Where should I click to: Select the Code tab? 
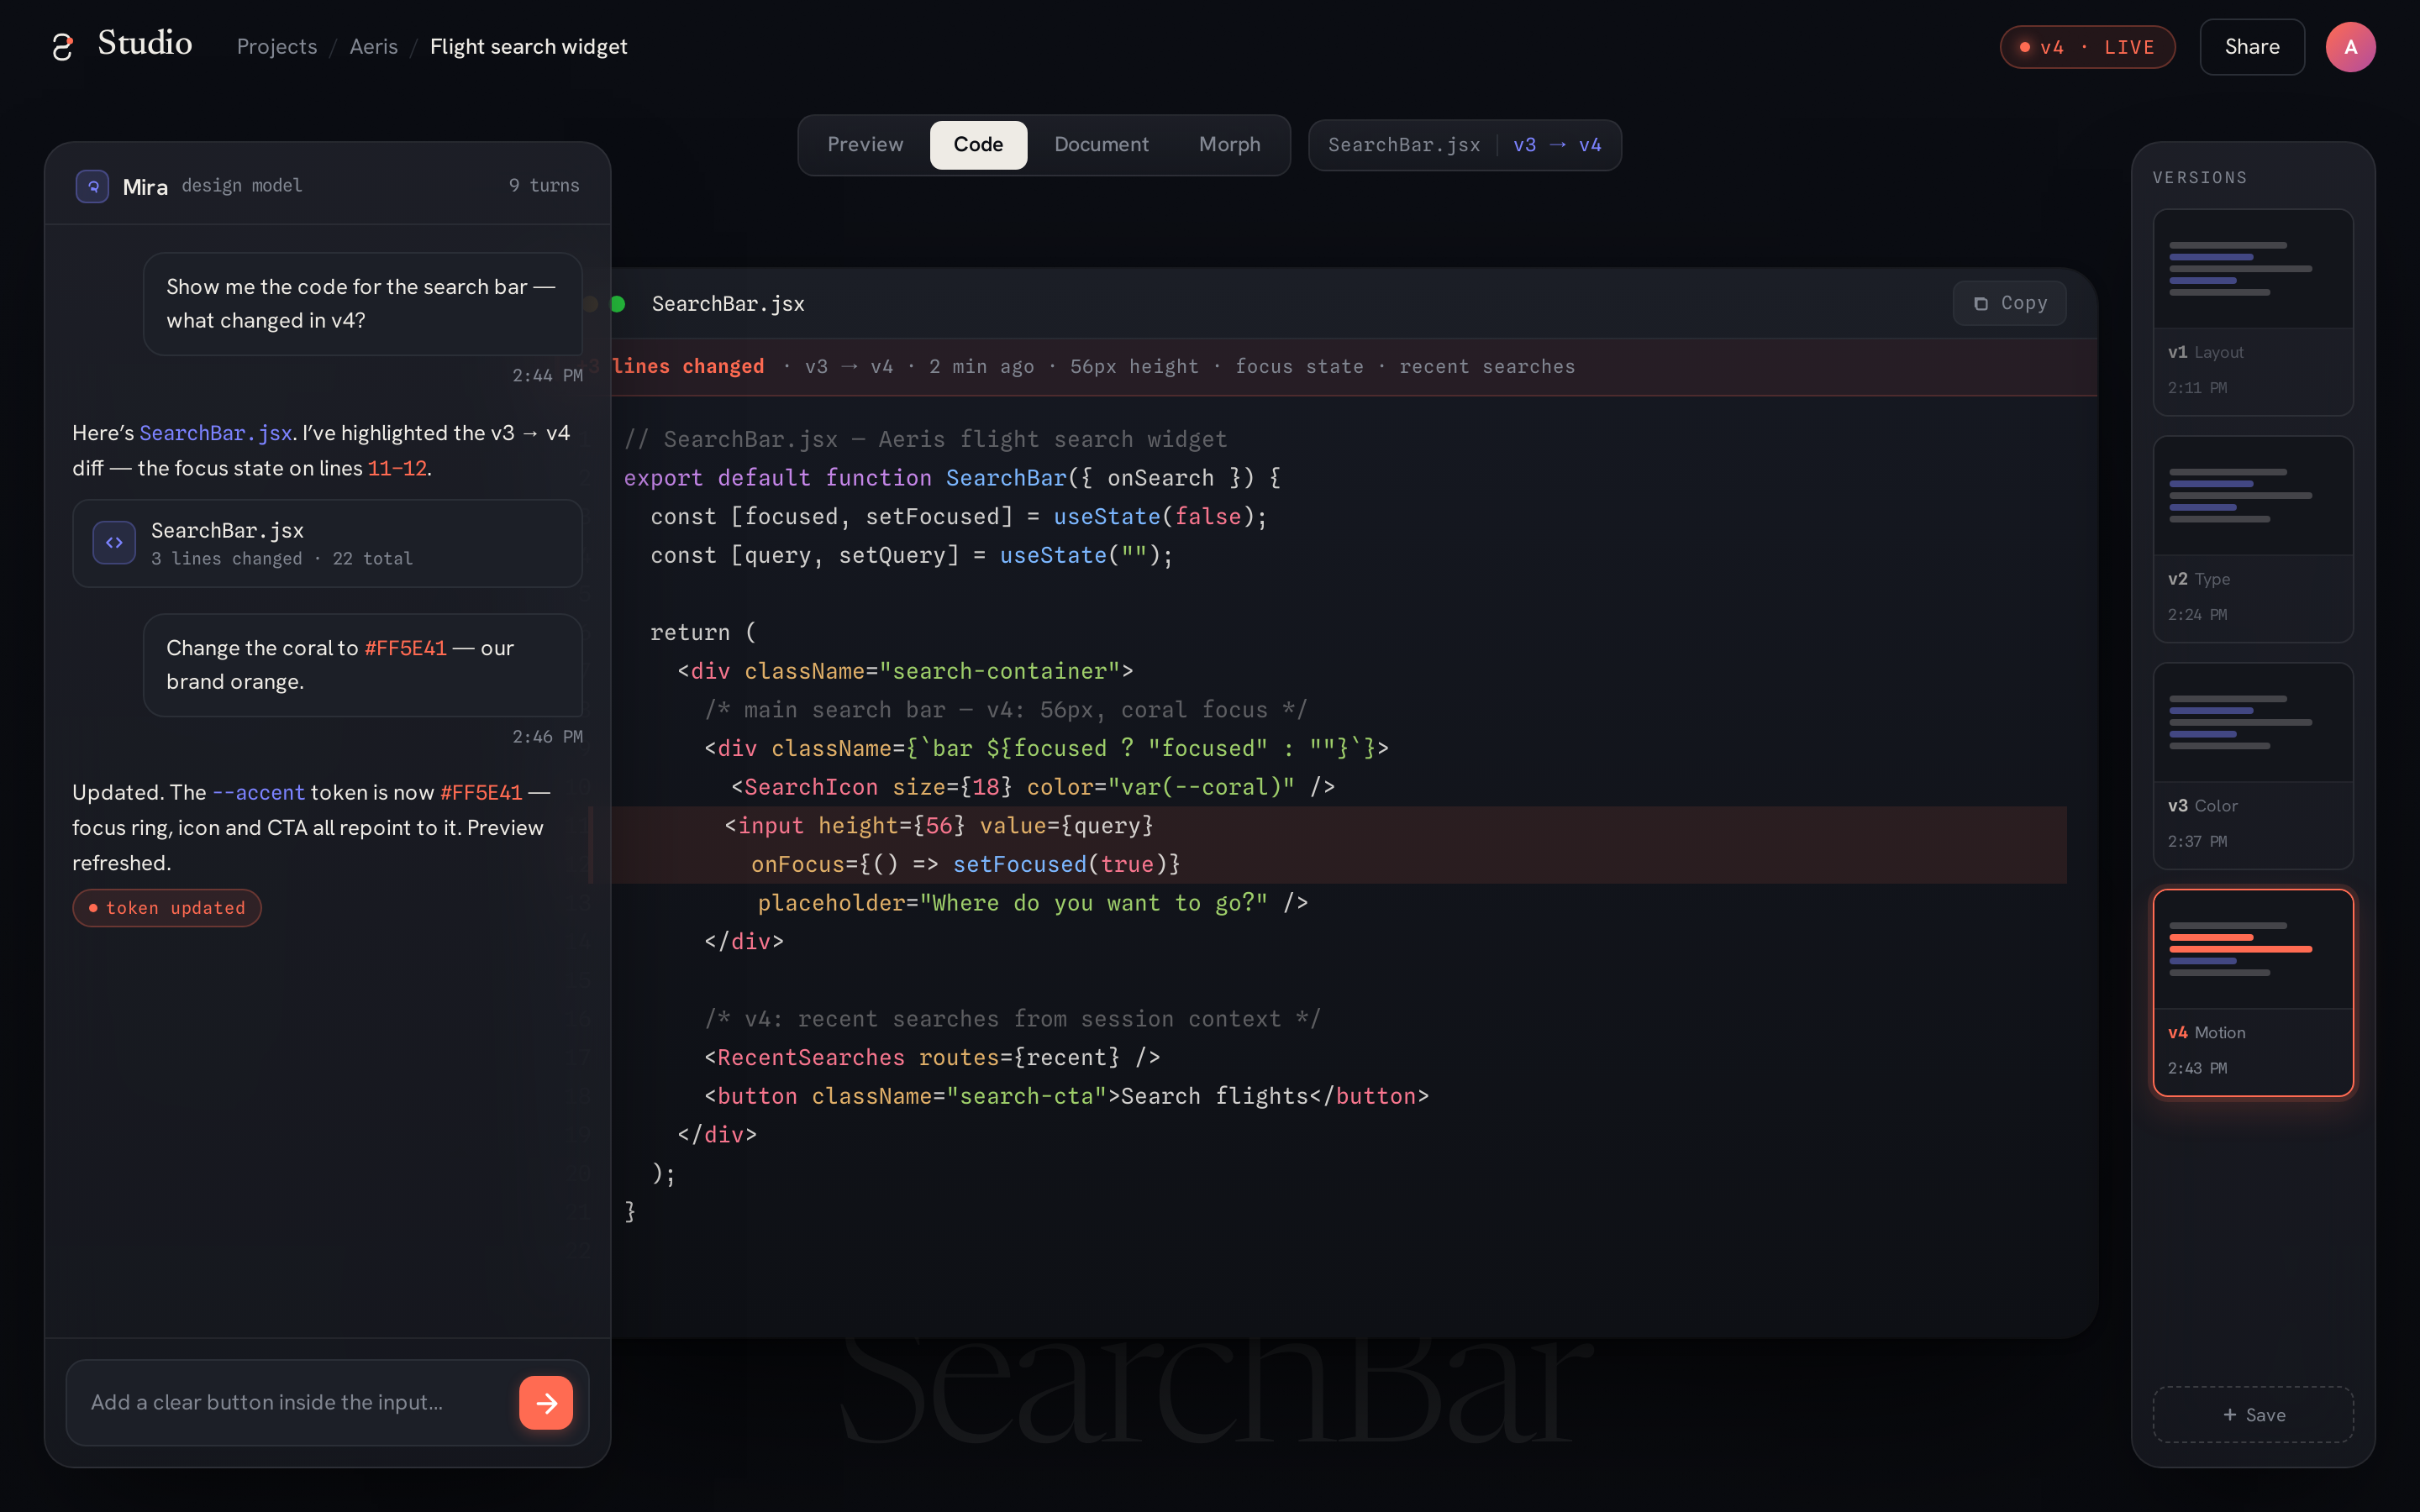978,145
